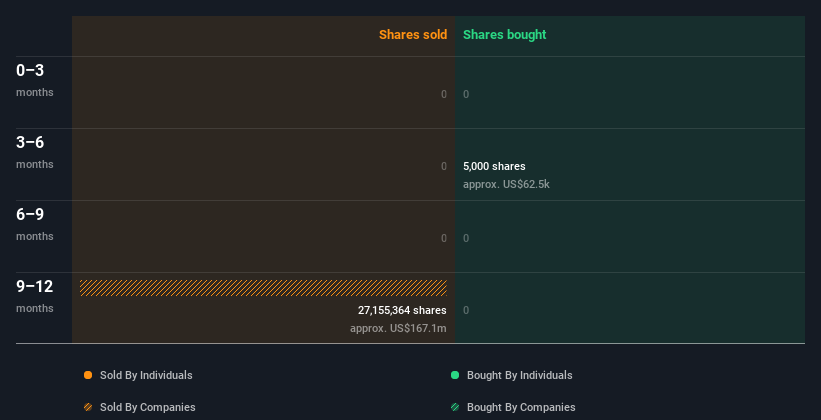821x420 pixels.
Task: Click the approx. US$167.1m amount
Action: click(x=398, y=328)
